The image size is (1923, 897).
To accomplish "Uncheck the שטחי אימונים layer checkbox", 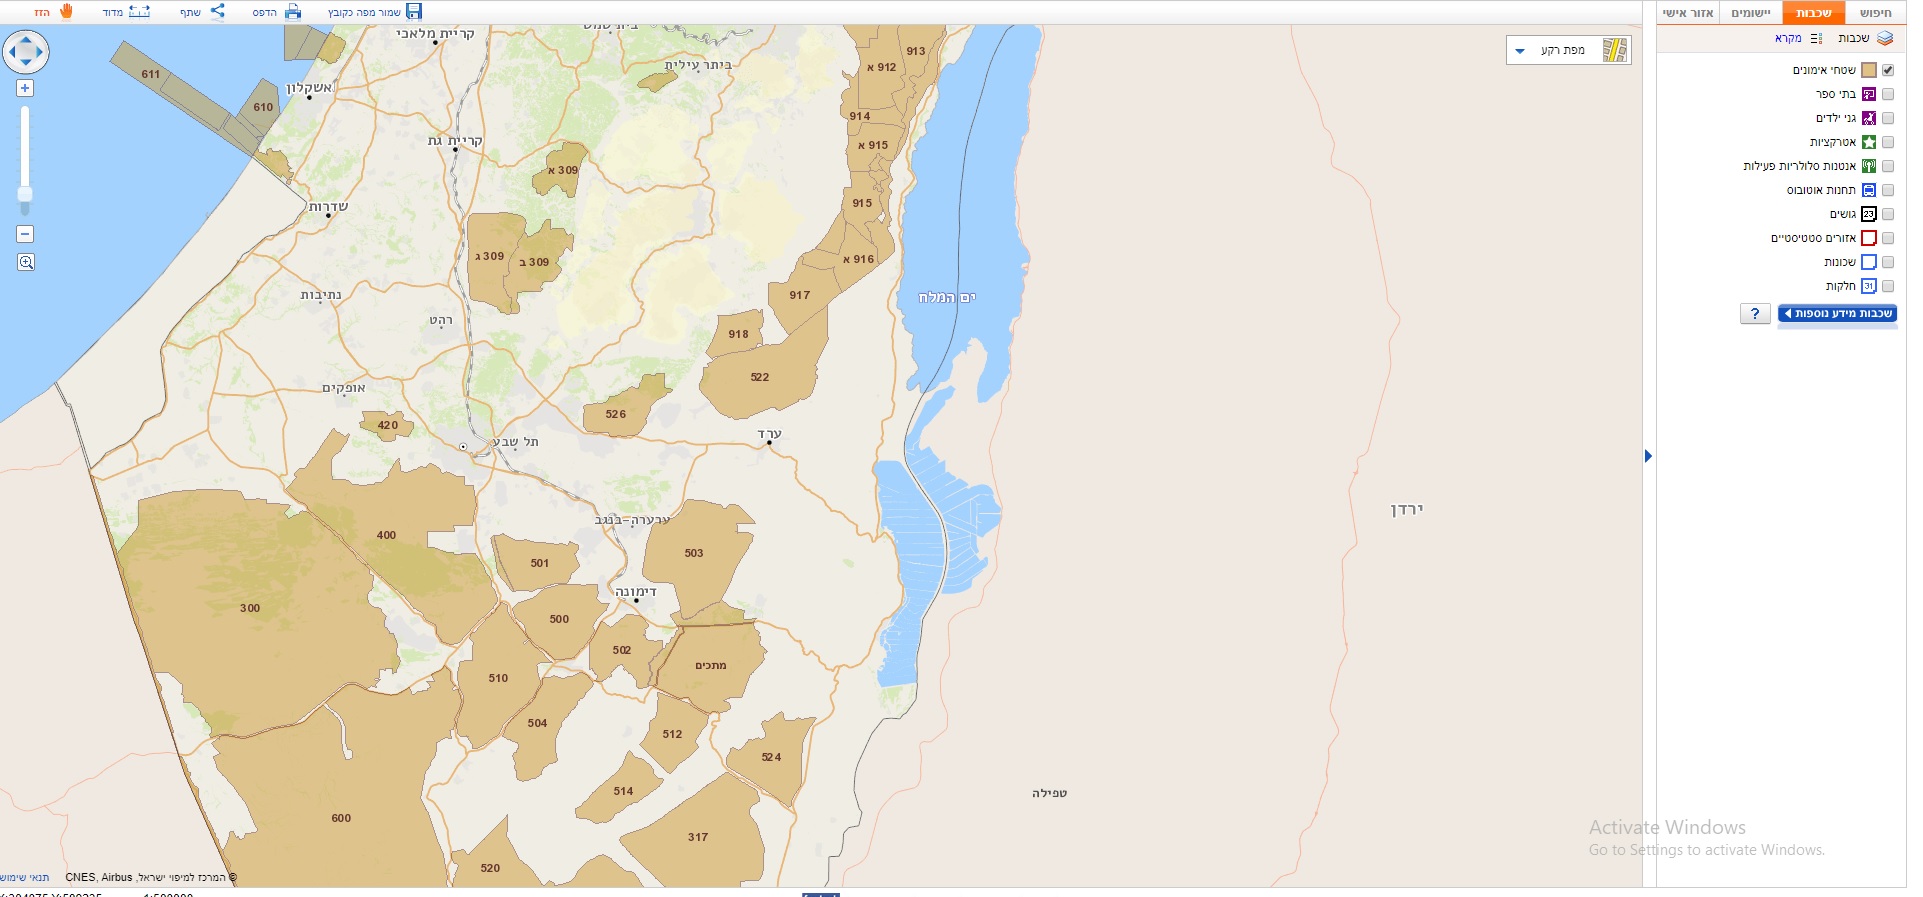I will point(1888,70).
